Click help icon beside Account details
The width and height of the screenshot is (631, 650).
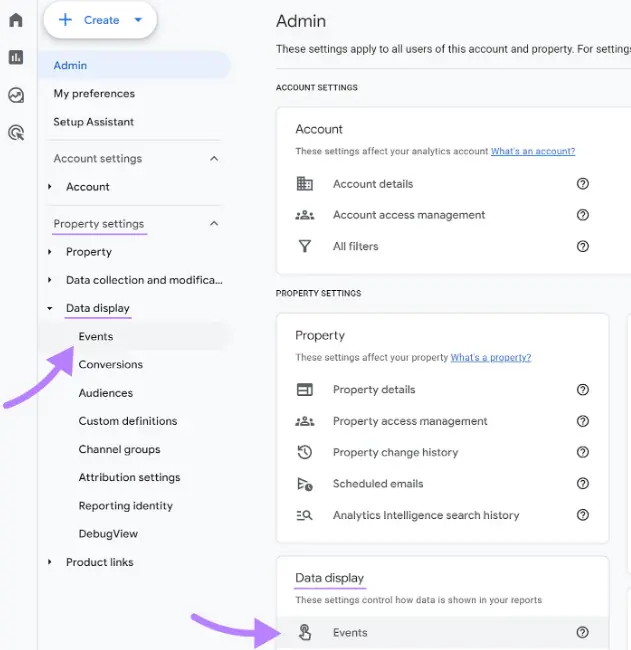[x=583, y=184]
